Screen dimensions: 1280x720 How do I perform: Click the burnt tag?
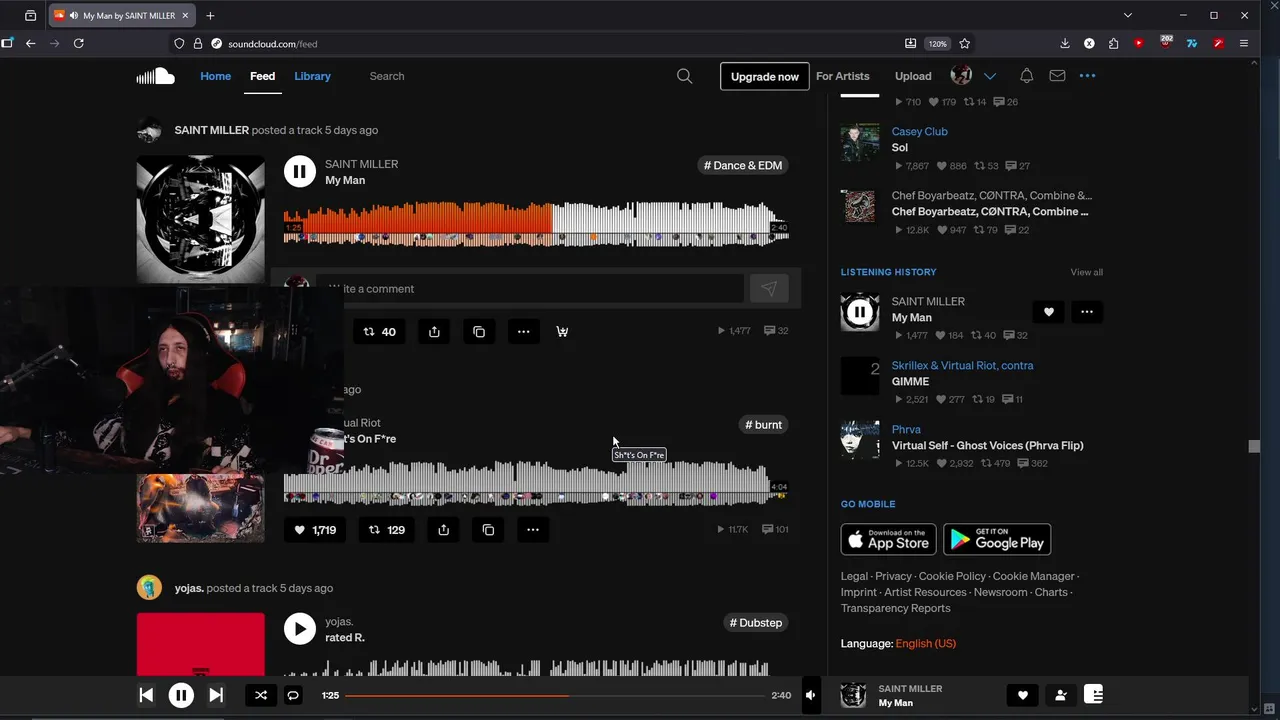pos(763,425)
